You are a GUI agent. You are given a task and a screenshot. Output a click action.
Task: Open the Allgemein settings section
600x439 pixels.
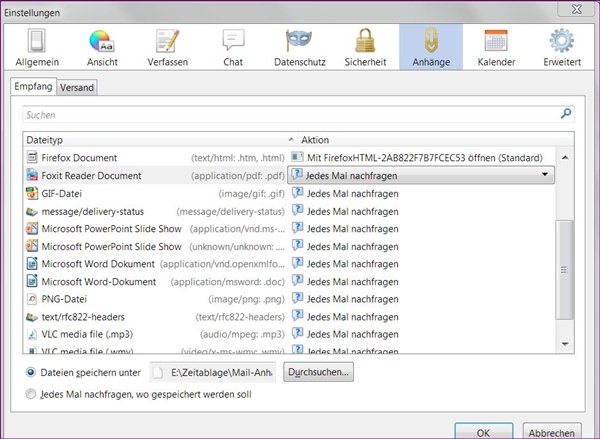[37, 47]
